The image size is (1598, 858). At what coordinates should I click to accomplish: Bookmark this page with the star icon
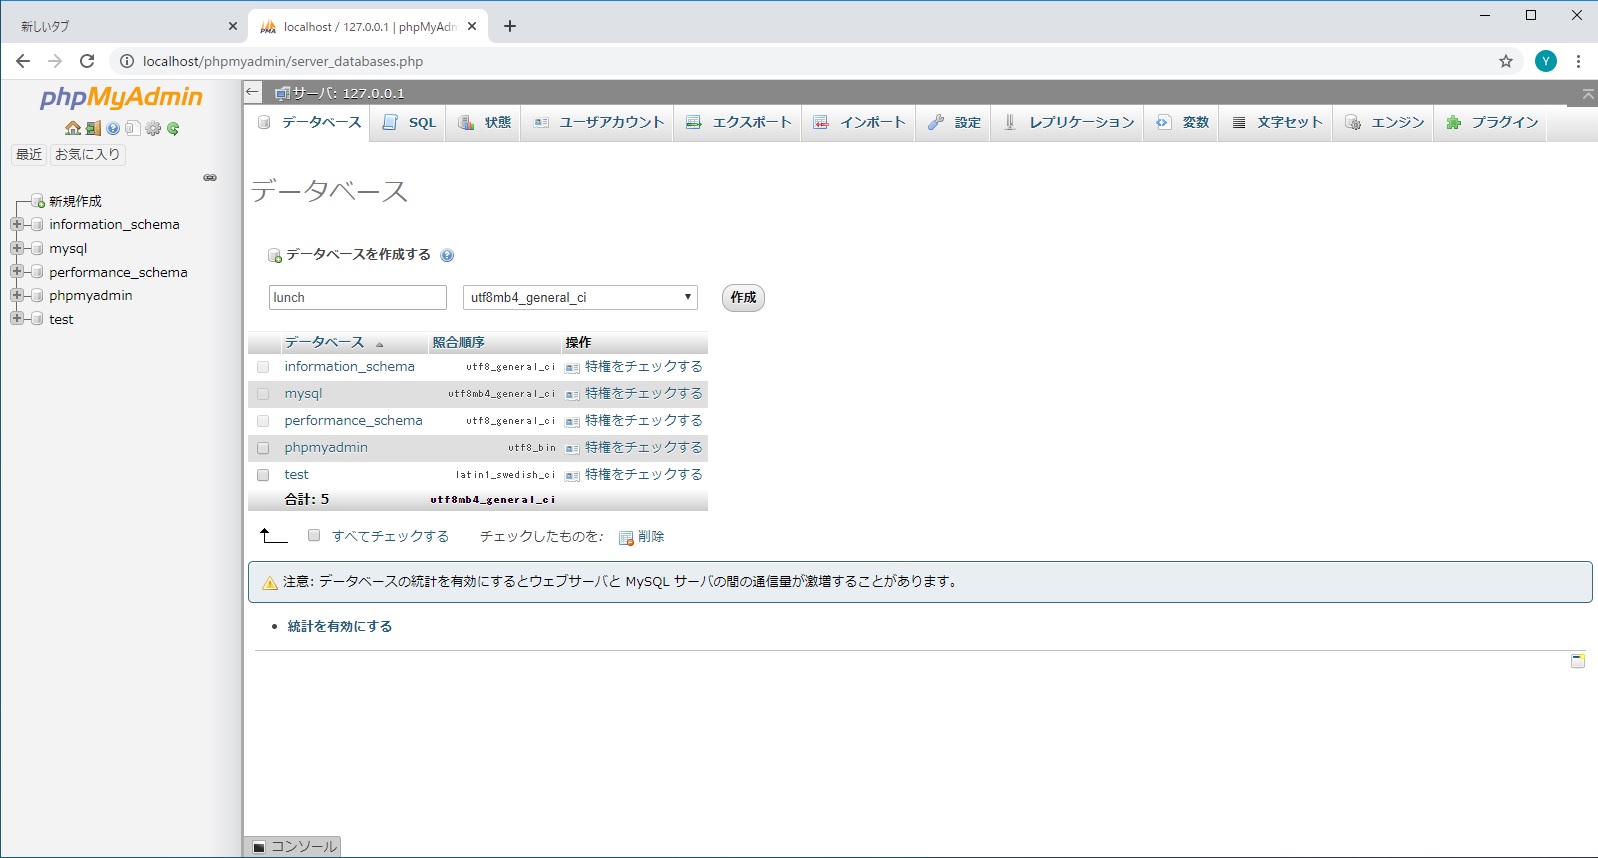click(1506, 61)
